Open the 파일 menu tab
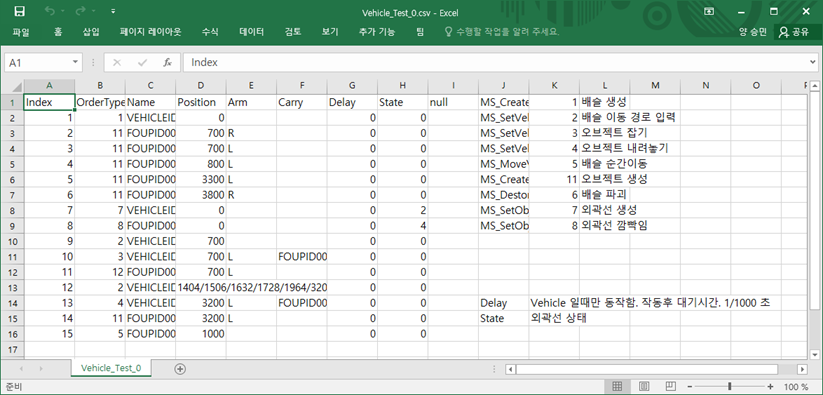 click(20, 32)
